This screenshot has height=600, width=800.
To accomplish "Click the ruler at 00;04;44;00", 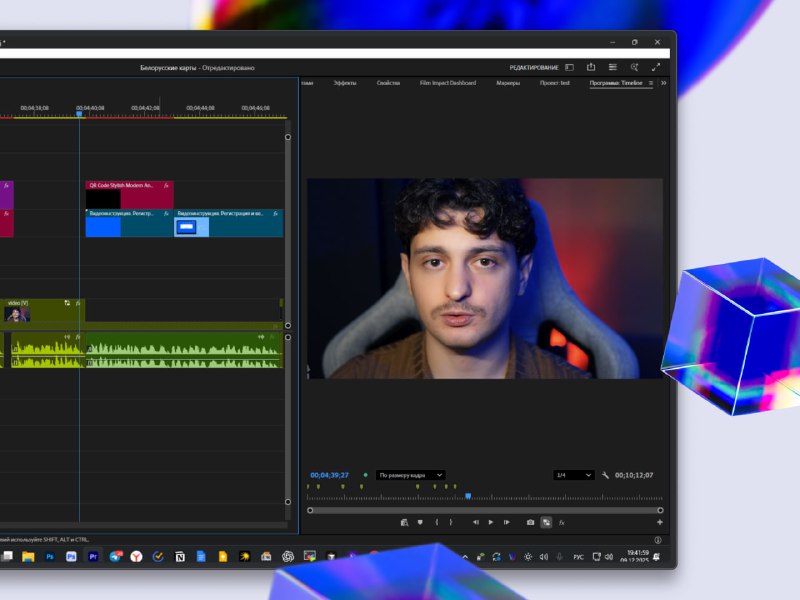I will (200, 108).
